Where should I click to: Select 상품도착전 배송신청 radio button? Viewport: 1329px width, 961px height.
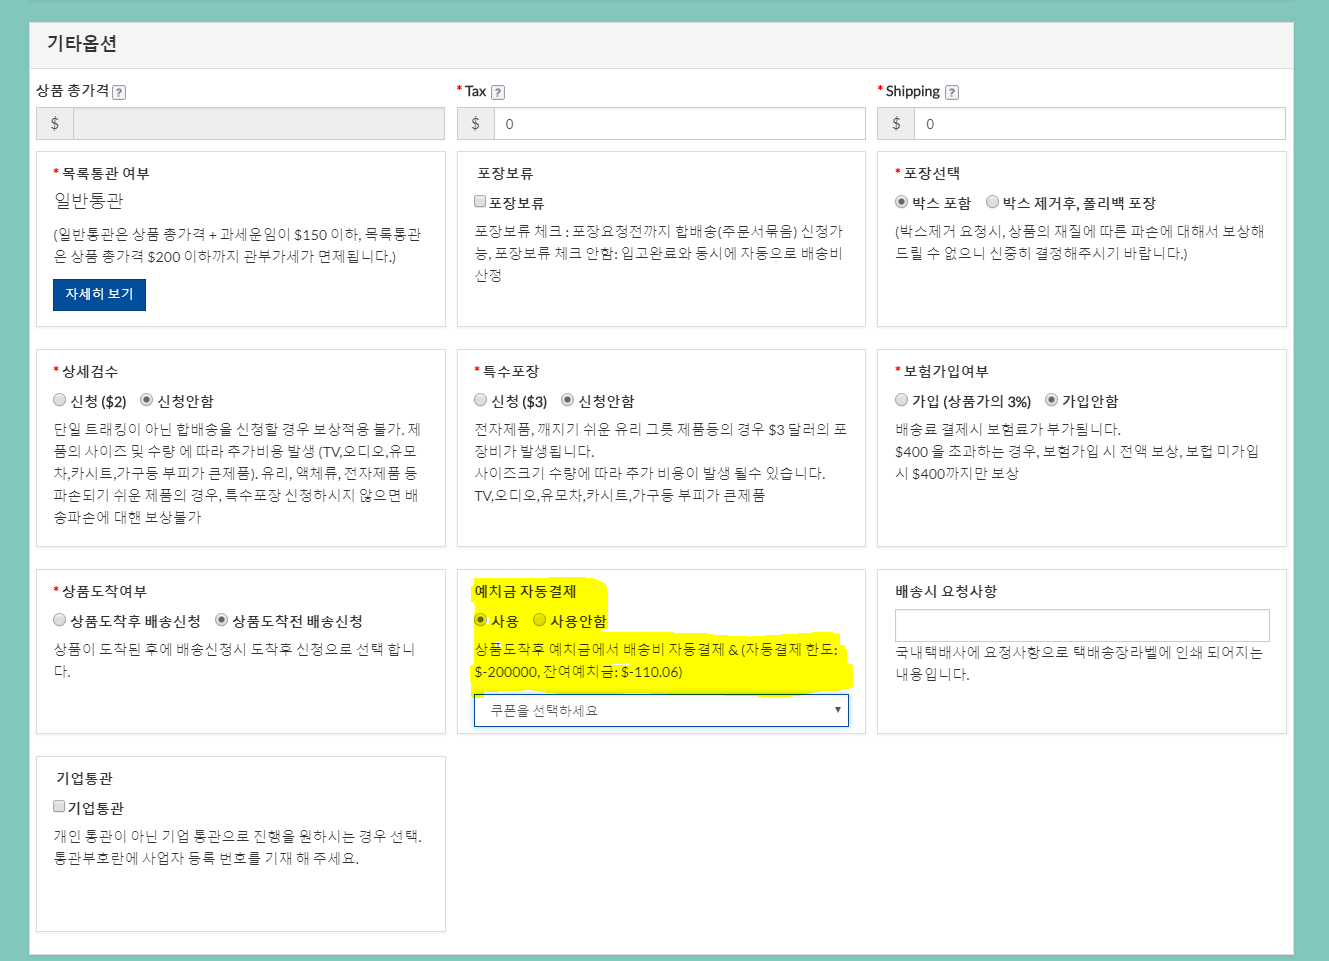[222, 620]
